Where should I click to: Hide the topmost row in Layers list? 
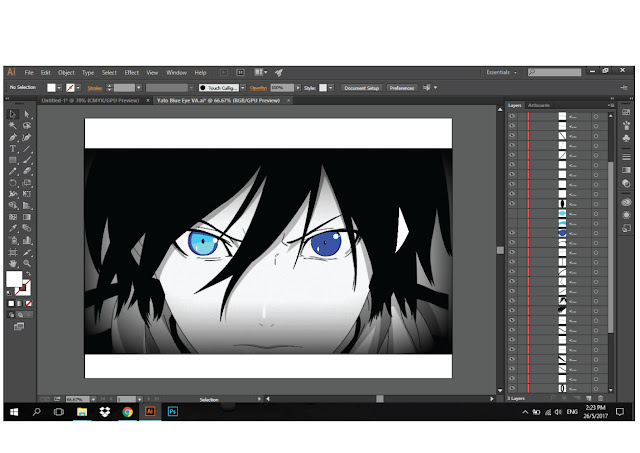click(x=512, y=116)
